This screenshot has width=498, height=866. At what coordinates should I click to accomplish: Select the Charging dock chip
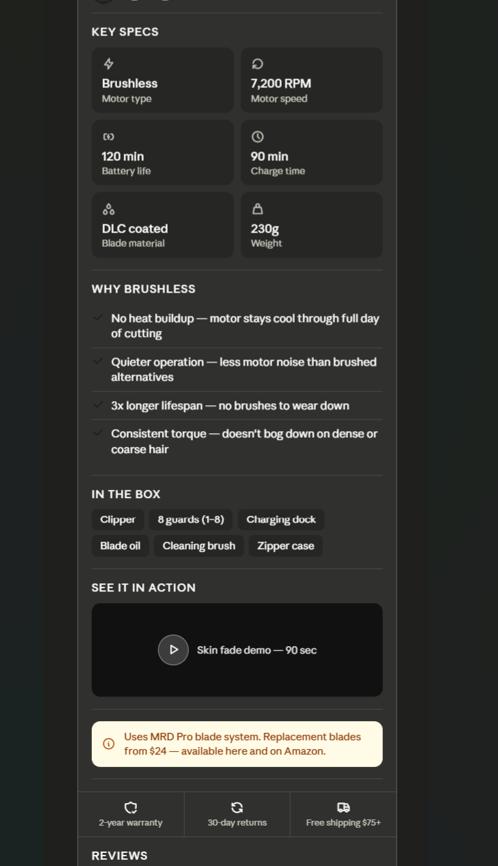pyautogui.click(x=281, y=520)
